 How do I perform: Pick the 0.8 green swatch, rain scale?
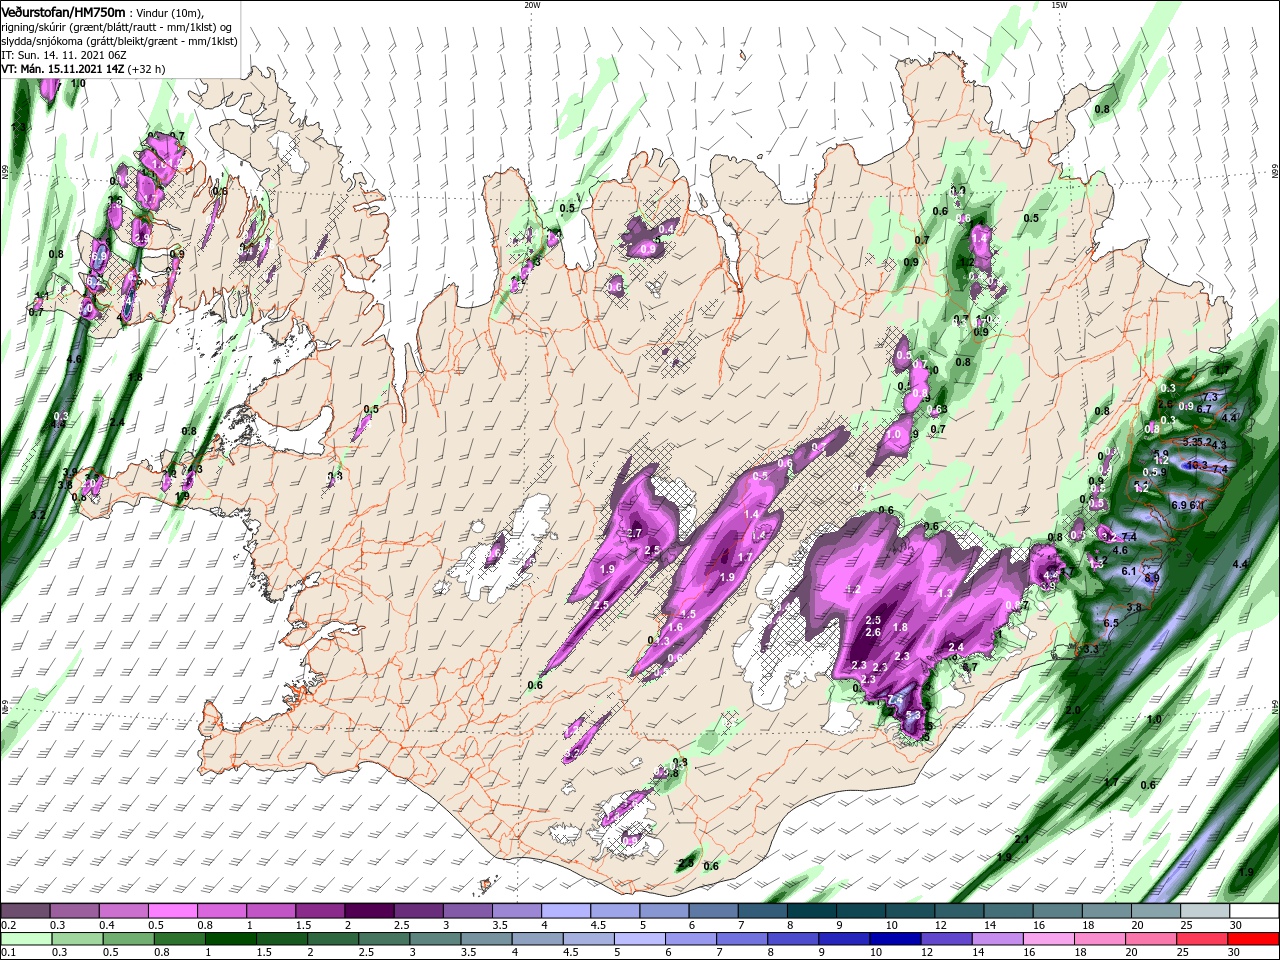[180, 938]
